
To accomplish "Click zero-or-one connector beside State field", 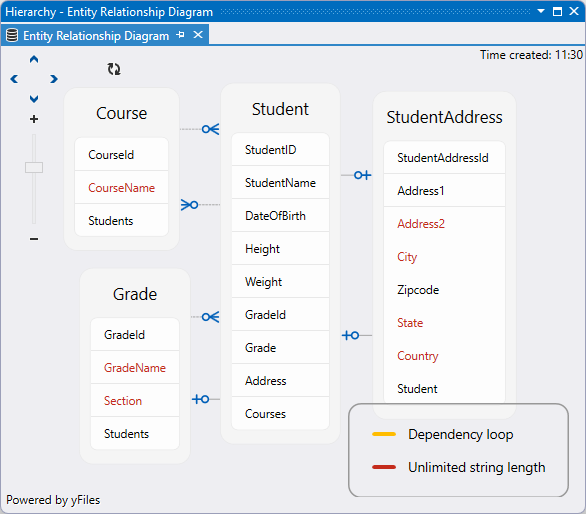I will (351, 335).
